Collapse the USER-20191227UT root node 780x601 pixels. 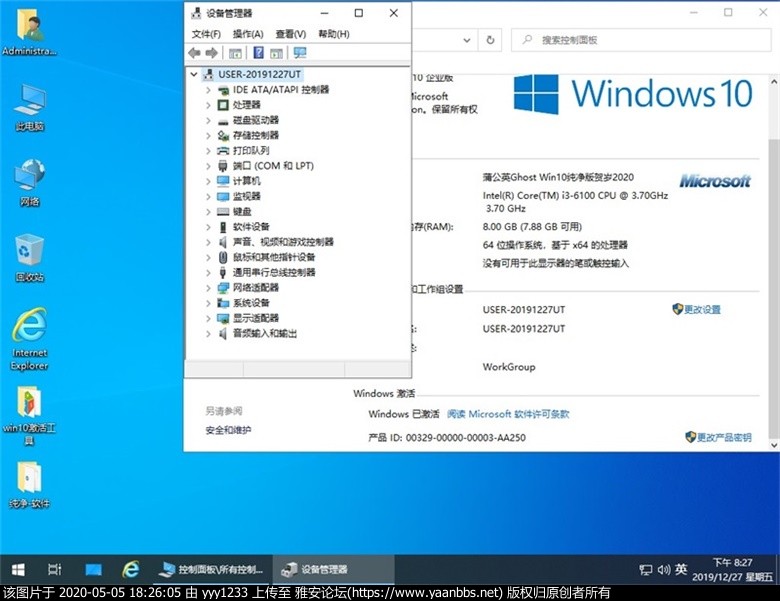click(194, 75)
